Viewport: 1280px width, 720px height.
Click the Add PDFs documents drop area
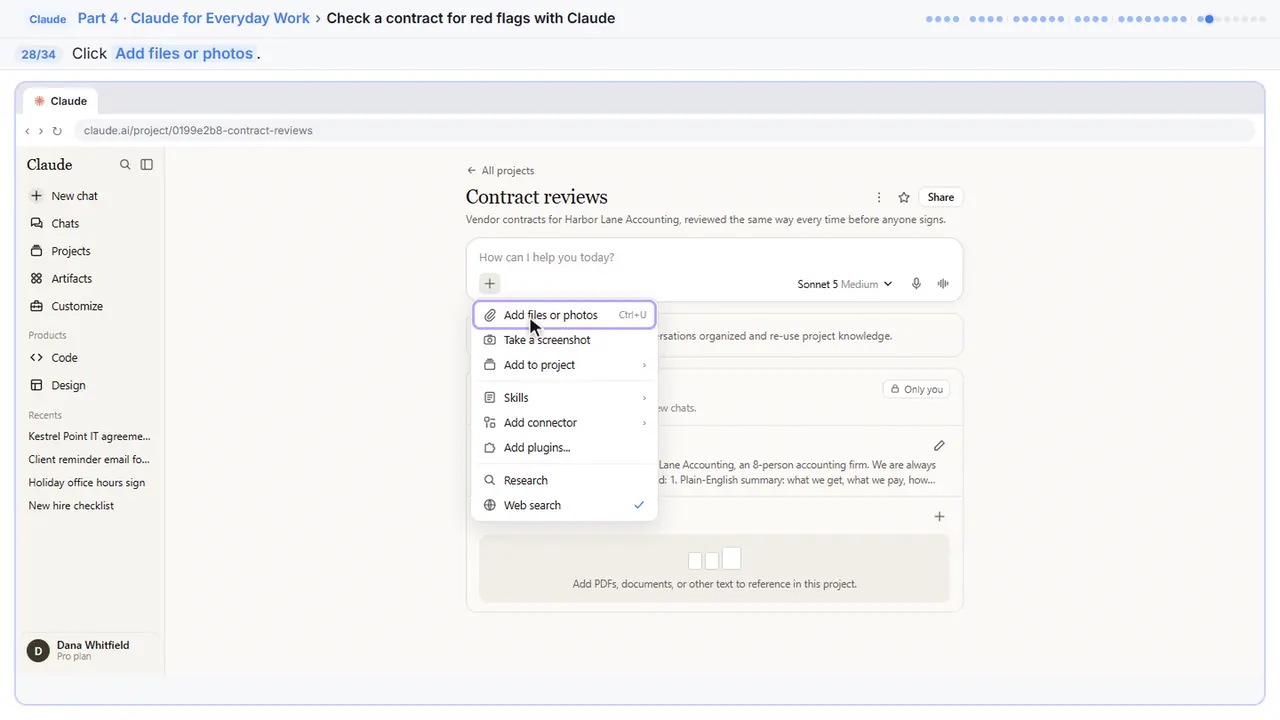coord(714,568)
